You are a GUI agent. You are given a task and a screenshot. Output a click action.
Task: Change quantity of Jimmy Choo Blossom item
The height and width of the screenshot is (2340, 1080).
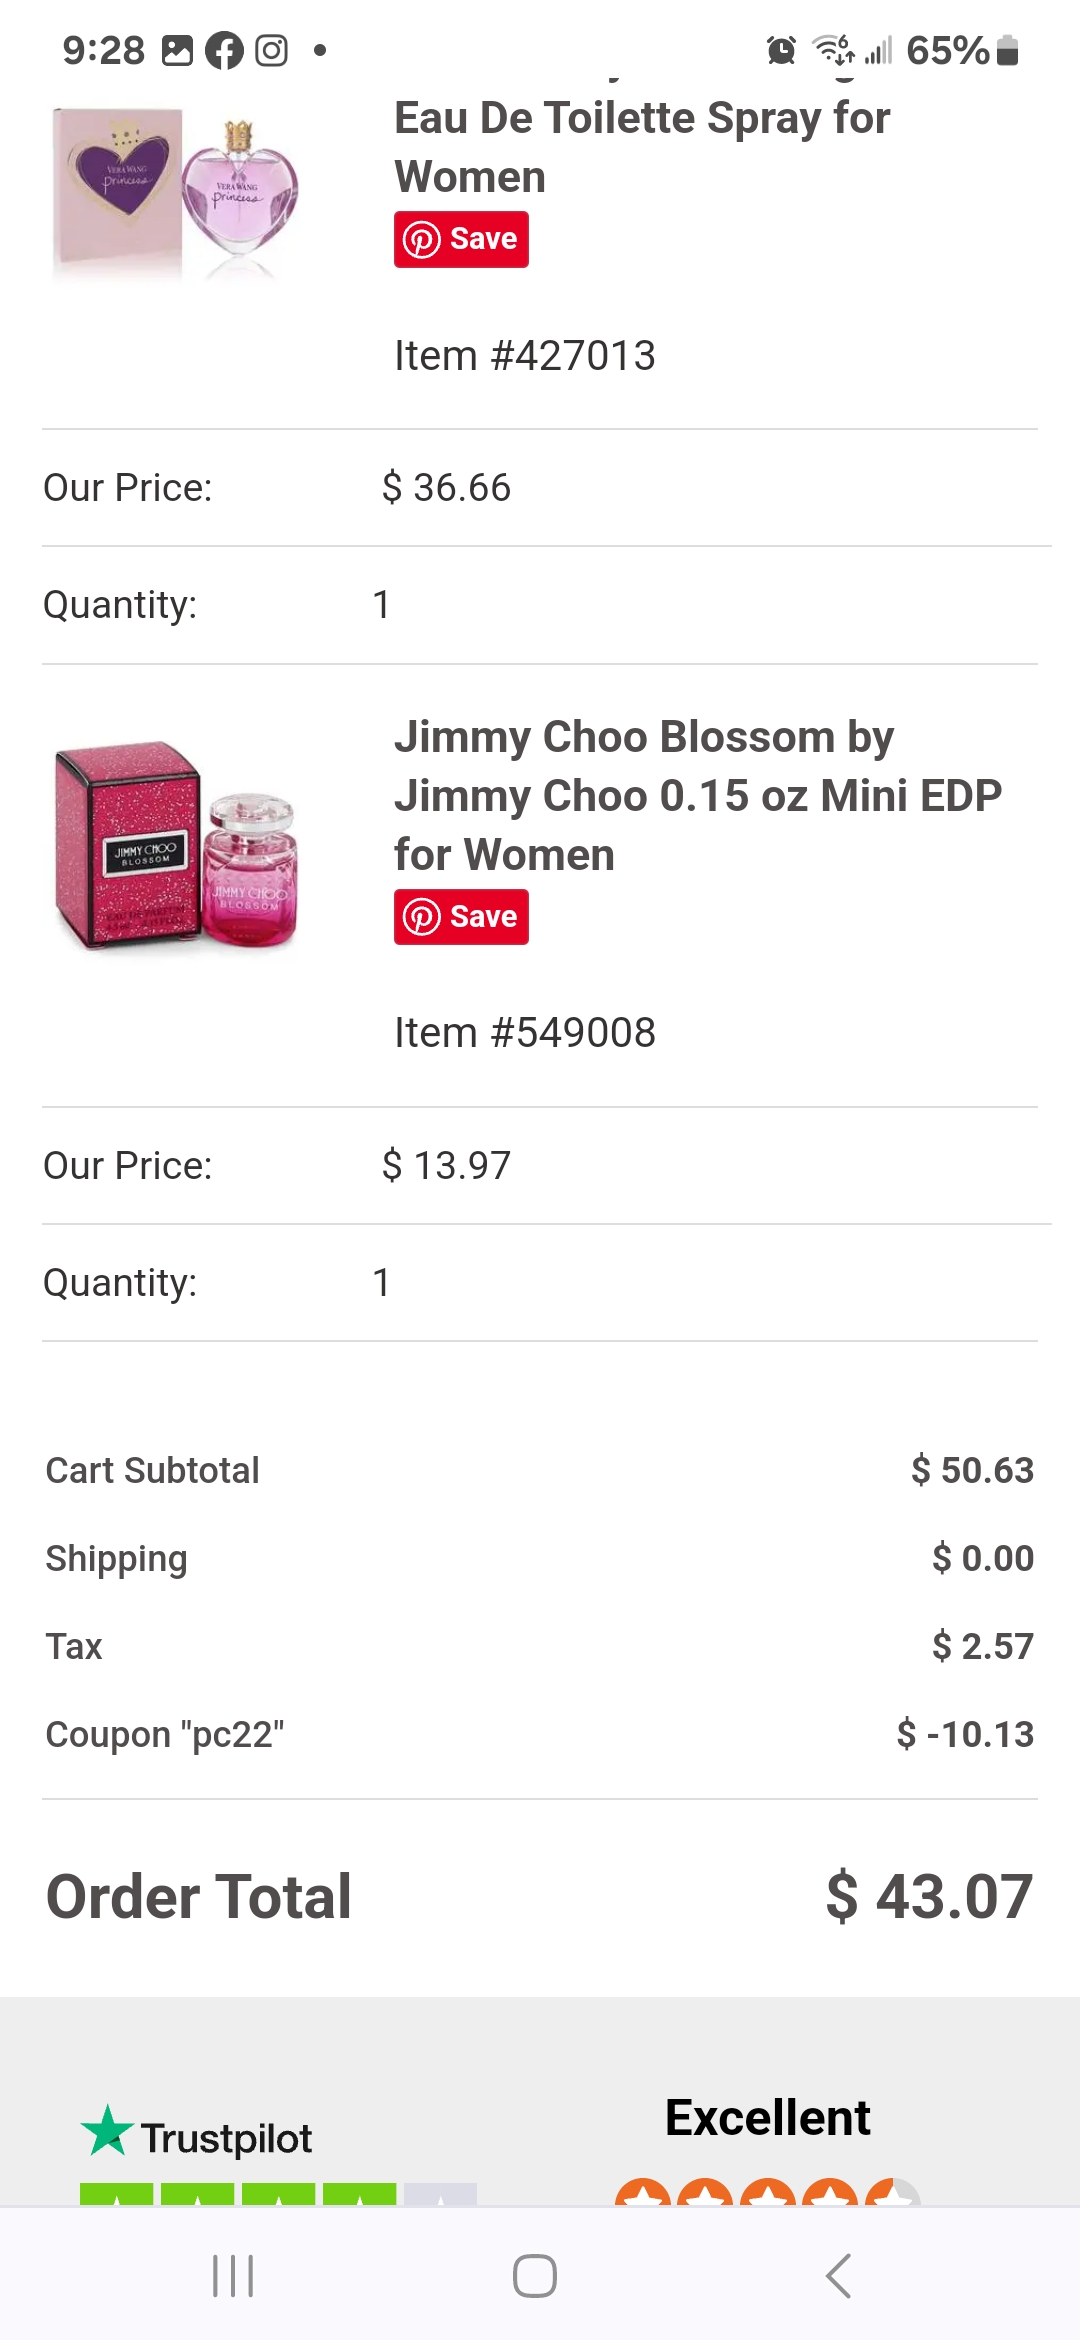[380, 1281]
